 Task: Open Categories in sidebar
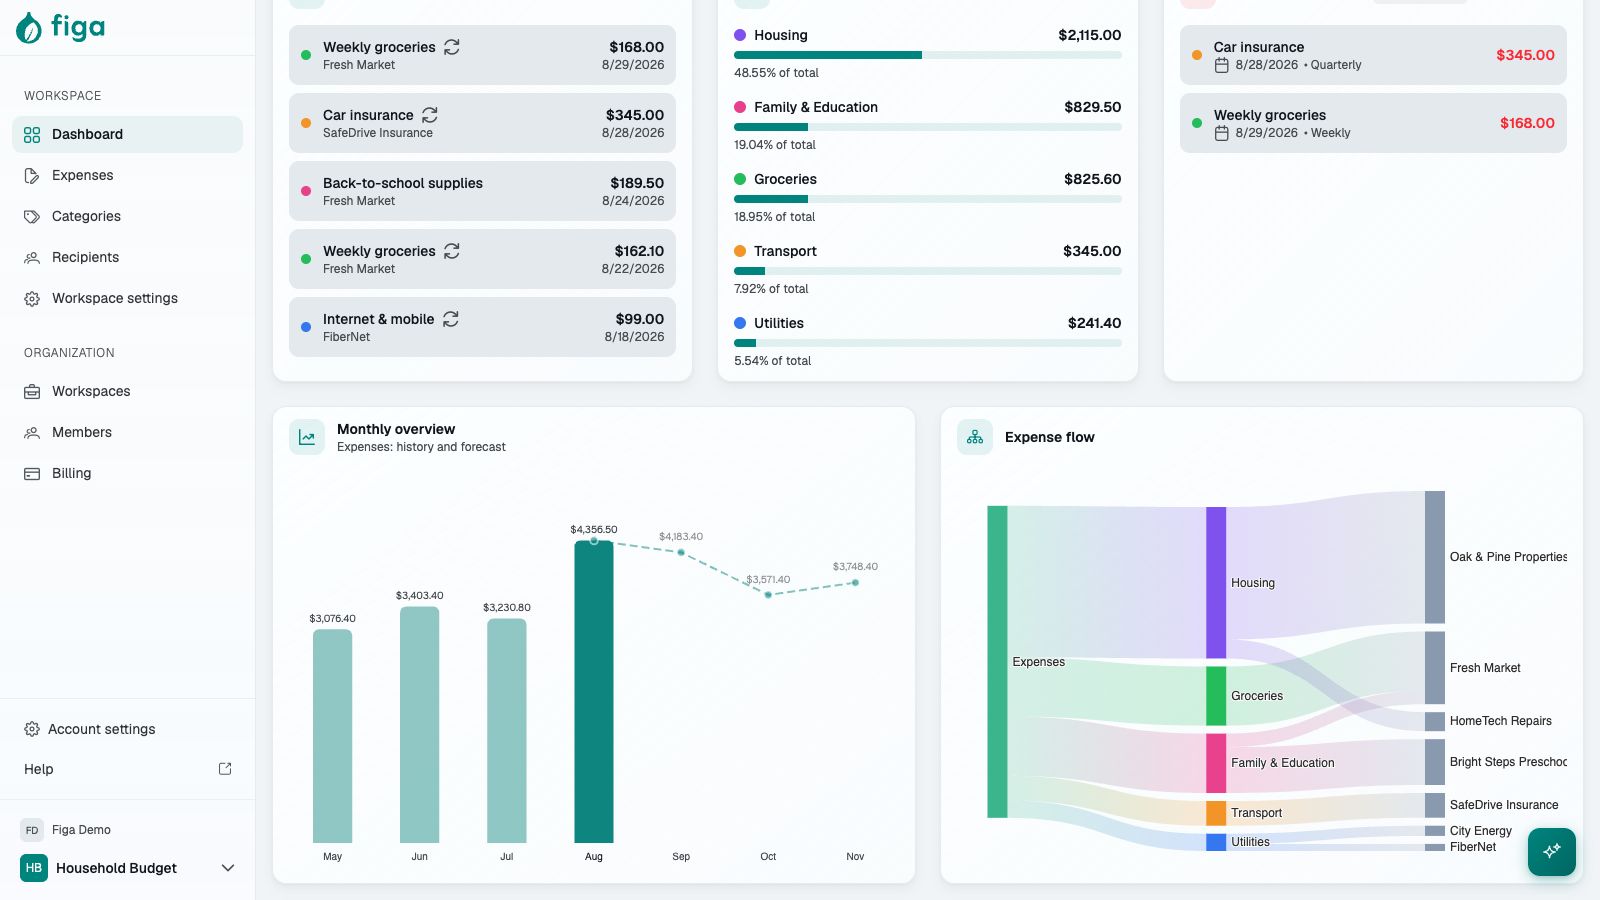pyautogui.click(x=127, y=216)
